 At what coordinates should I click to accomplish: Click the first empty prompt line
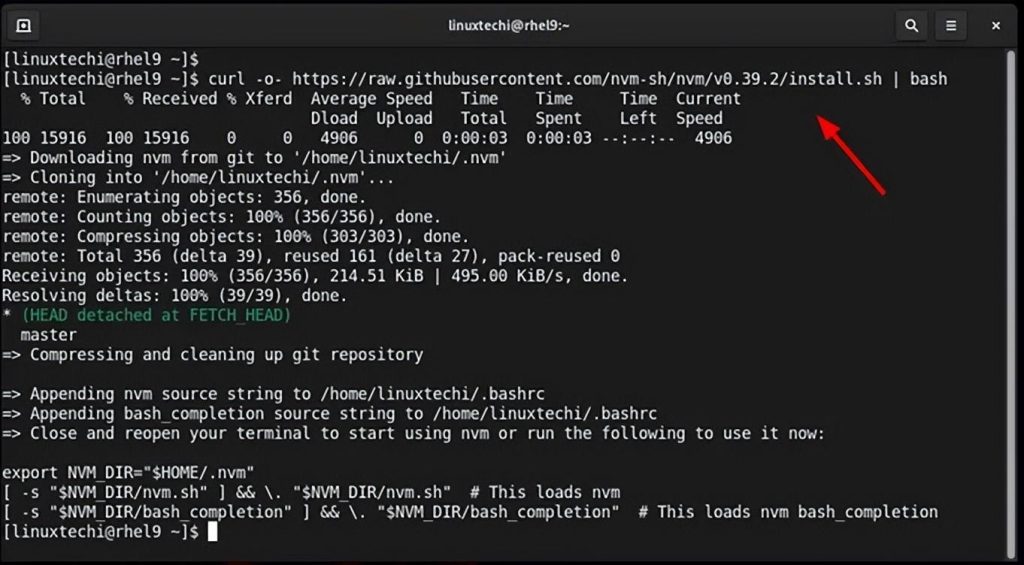click(x=101, y=59)
